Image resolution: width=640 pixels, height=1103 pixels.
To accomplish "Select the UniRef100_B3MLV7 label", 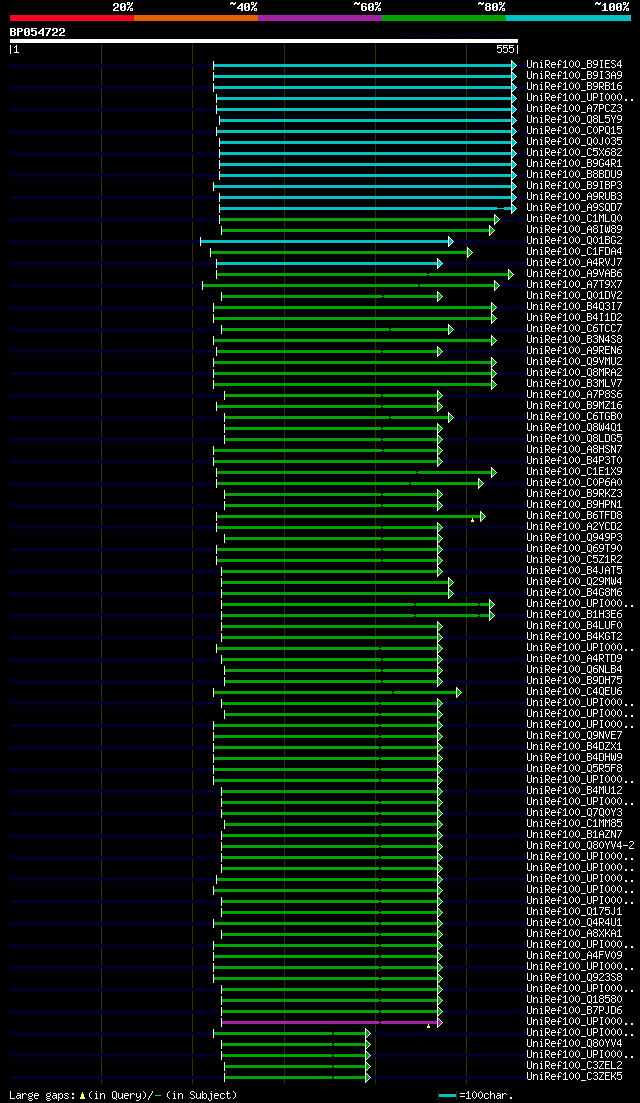I will pos(574,383).
